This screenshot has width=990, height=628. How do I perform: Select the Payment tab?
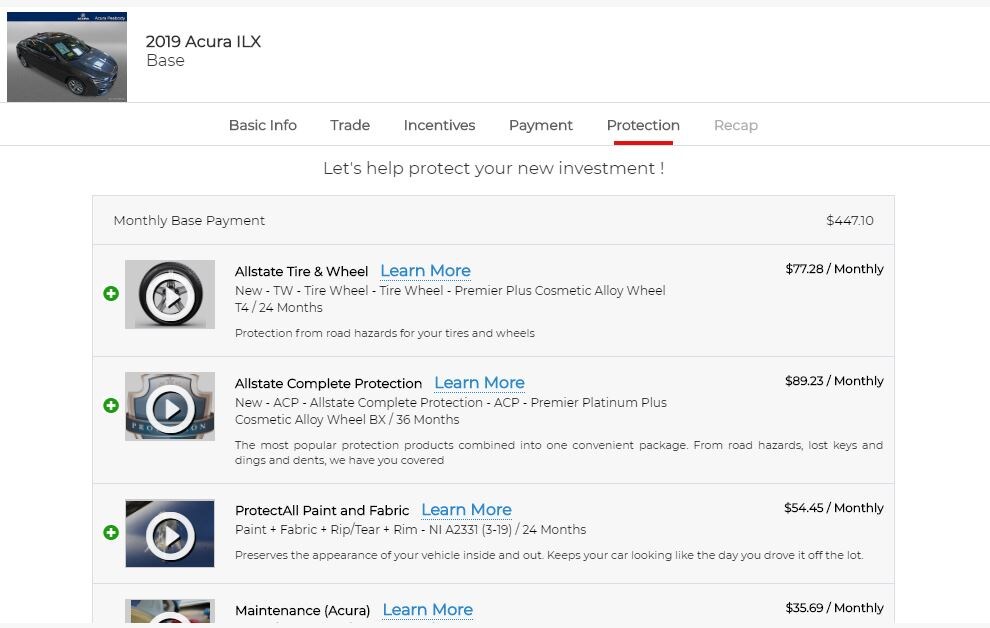pos(540,125)
